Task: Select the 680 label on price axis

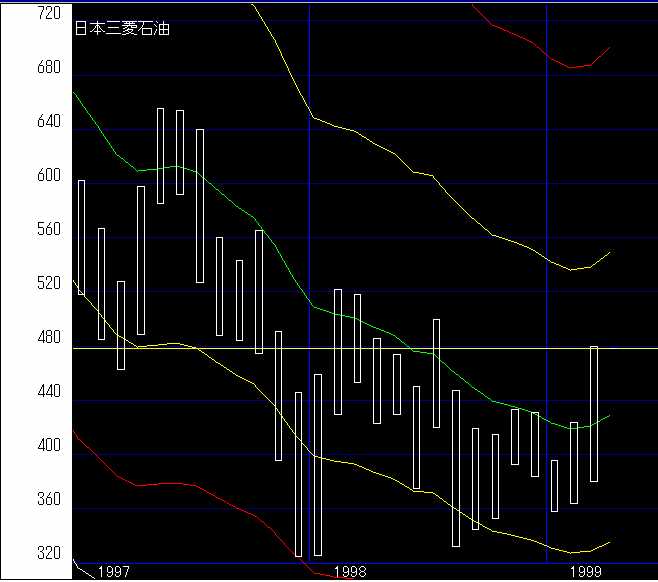Action: (48, 68)
